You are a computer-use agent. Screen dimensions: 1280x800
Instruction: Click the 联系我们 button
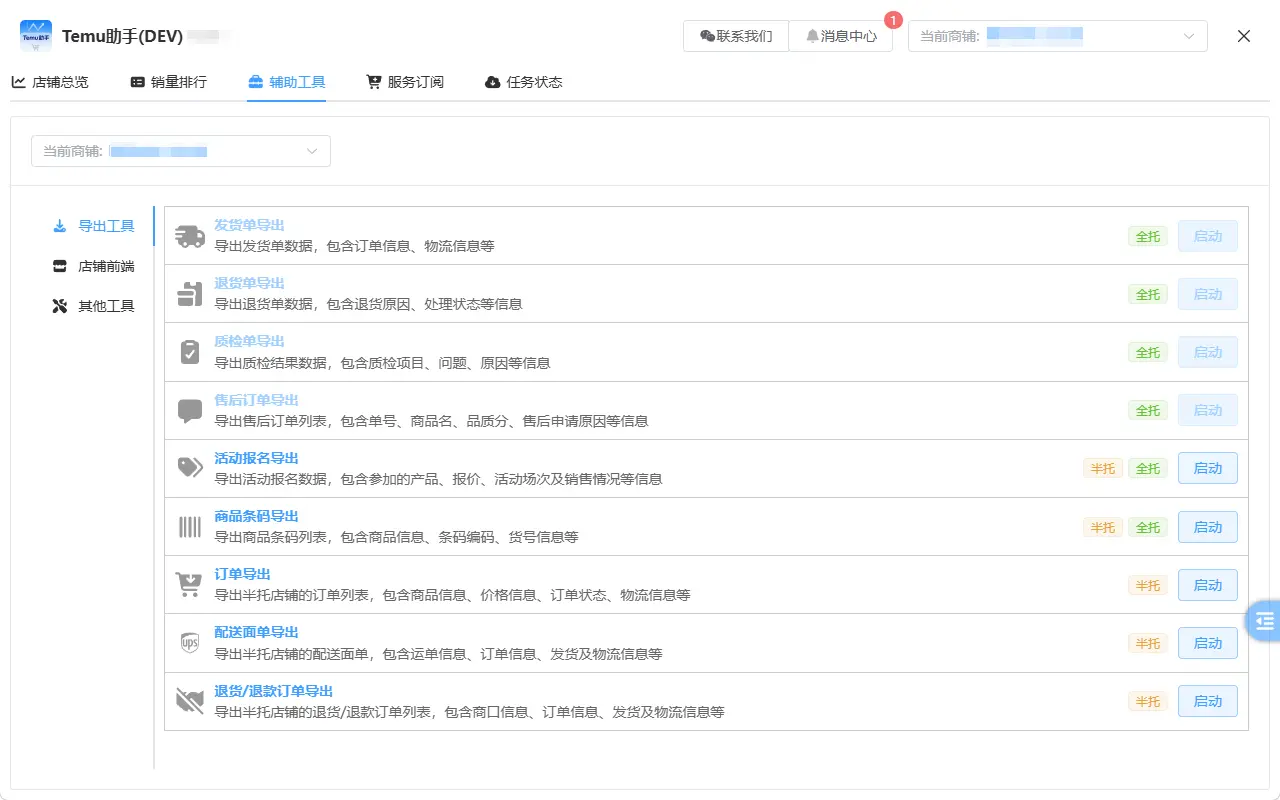pos(736,36)
